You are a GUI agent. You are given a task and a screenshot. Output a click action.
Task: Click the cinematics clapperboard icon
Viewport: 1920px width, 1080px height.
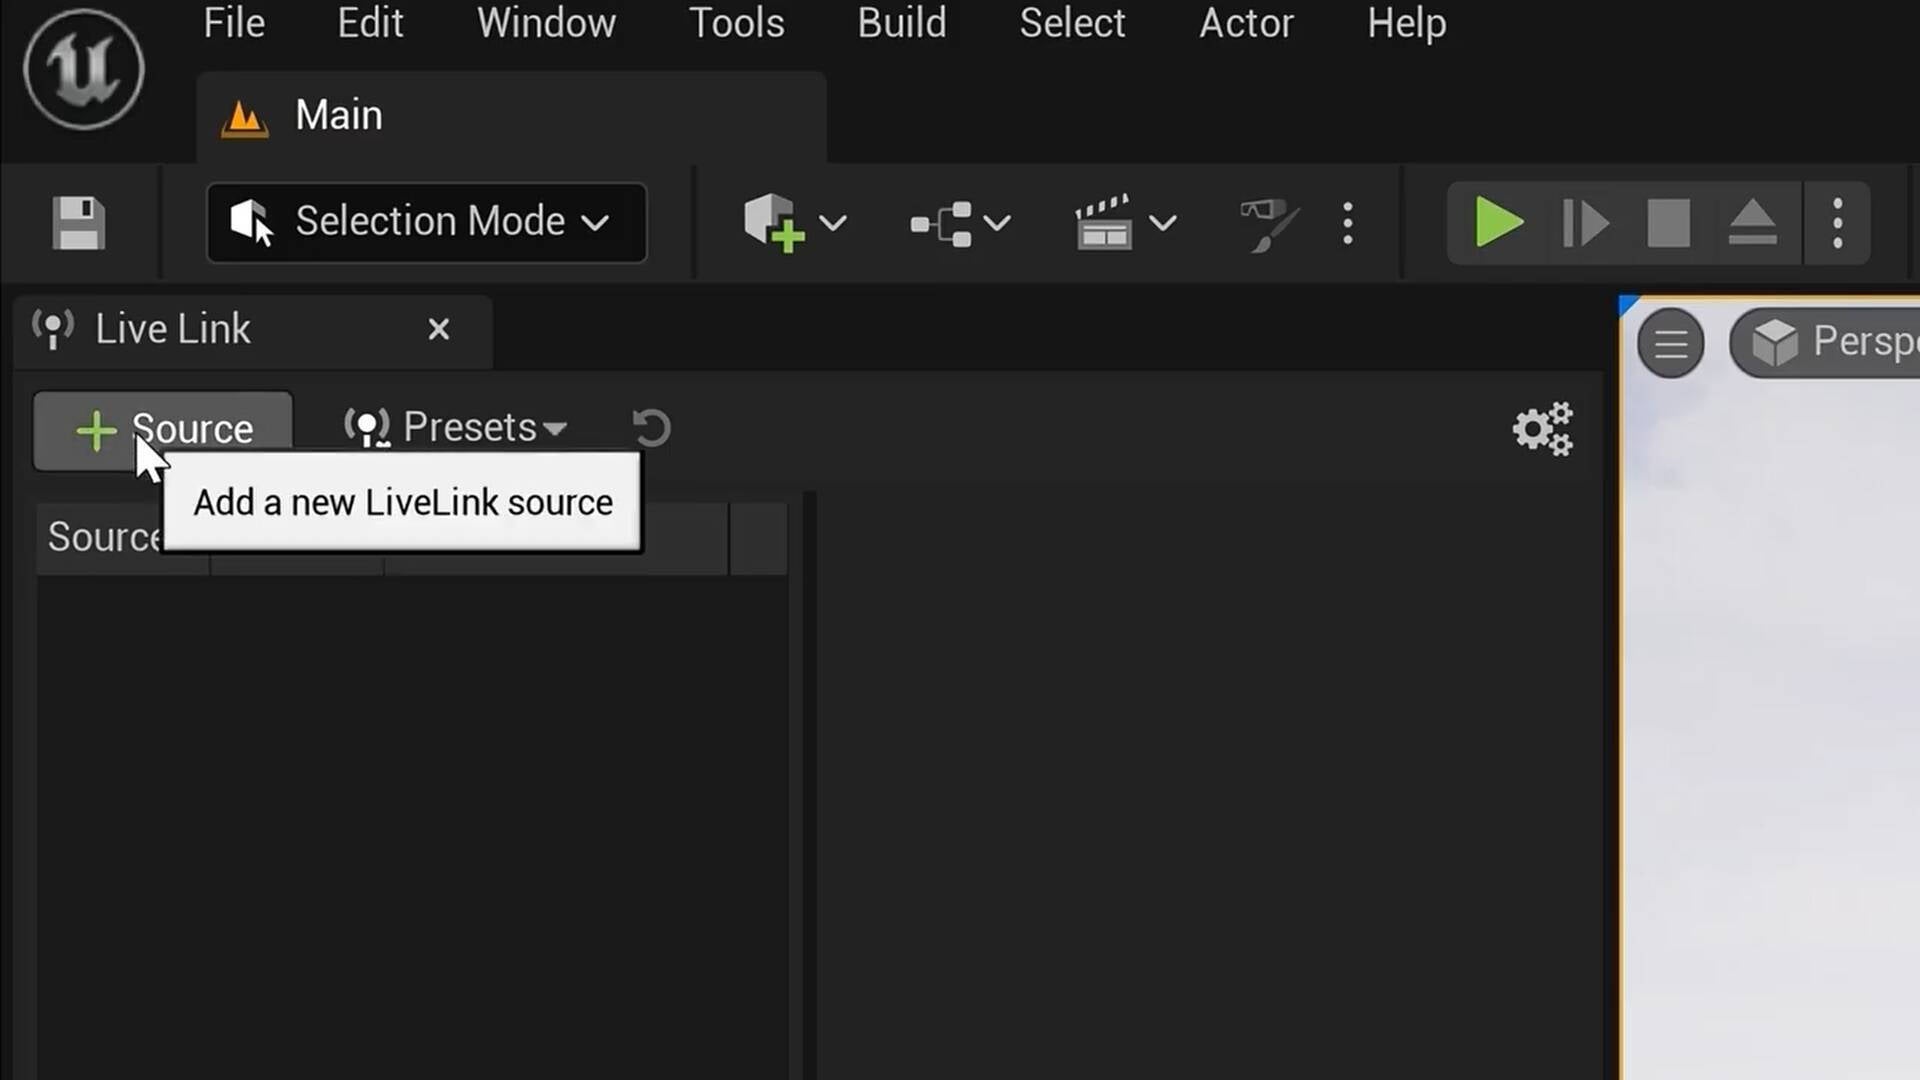(1103, 222)
